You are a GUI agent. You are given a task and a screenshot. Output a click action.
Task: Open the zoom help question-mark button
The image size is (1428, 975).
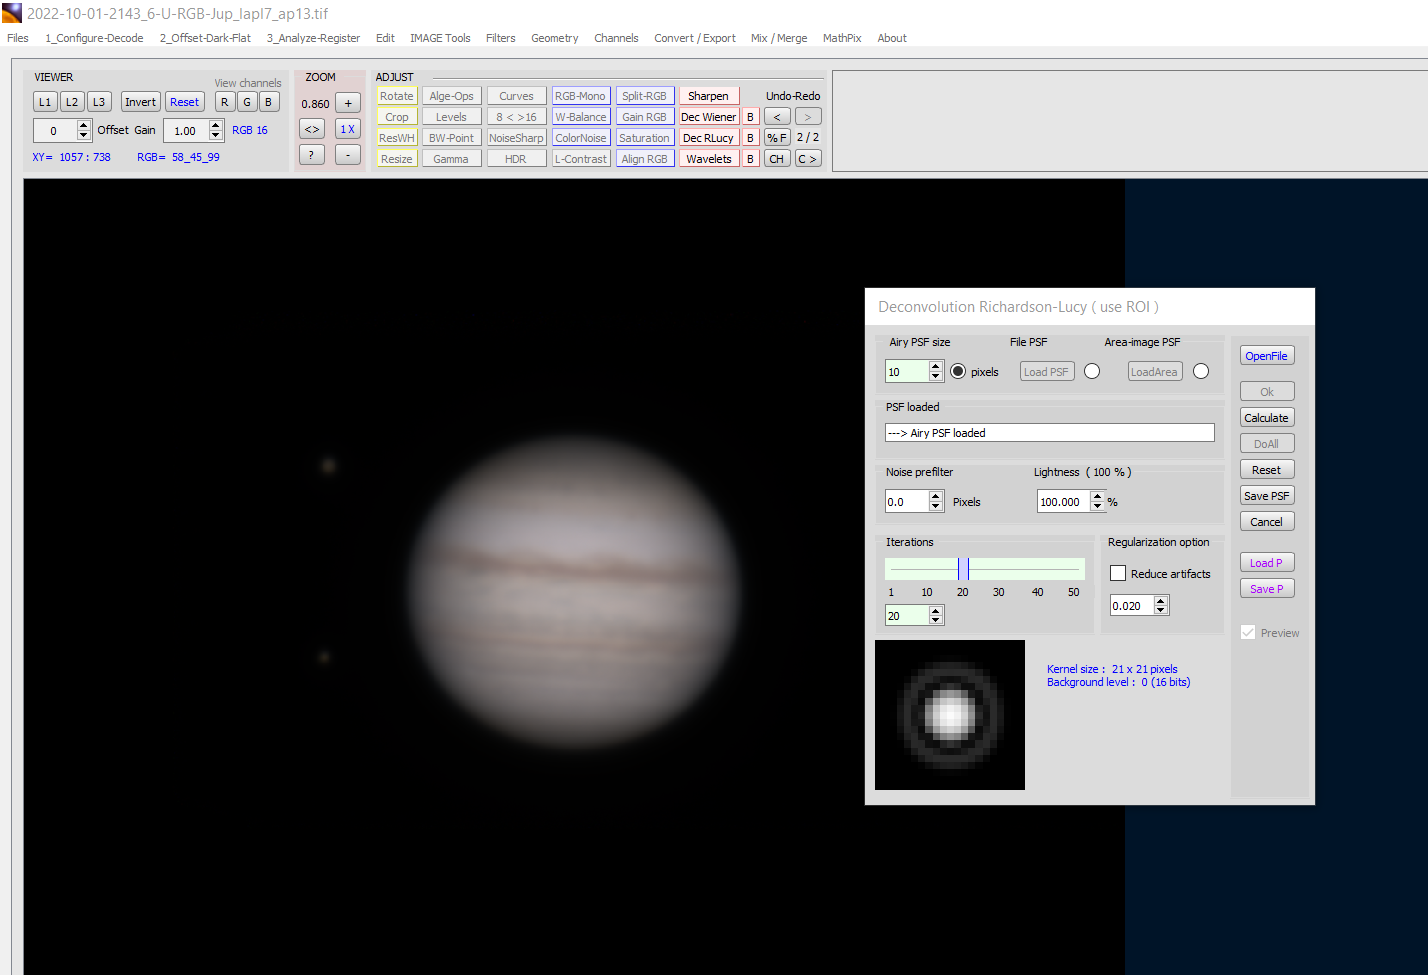tap(312, 155)
